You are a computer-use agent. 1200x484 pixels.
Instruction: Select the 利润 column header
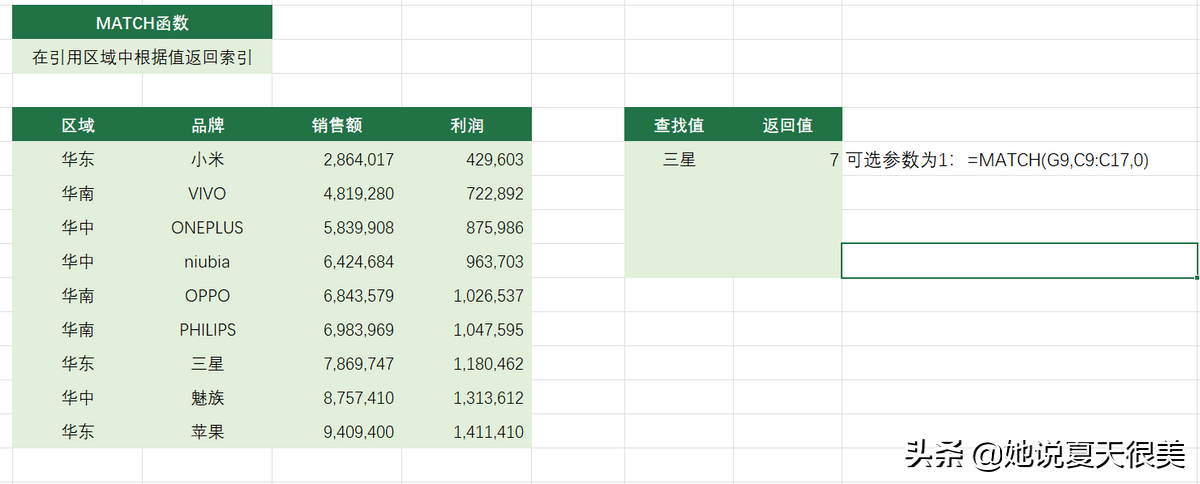(x=467, y=125)
